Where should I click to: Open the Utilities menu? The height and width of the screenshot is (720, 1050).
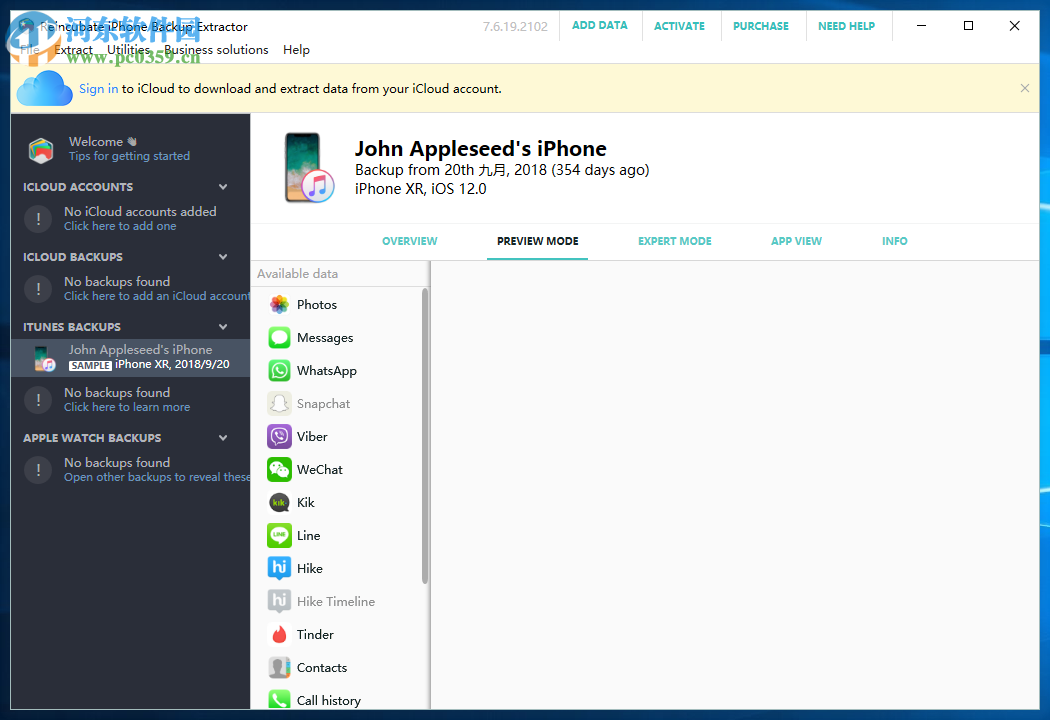click(x=128, y=49)
